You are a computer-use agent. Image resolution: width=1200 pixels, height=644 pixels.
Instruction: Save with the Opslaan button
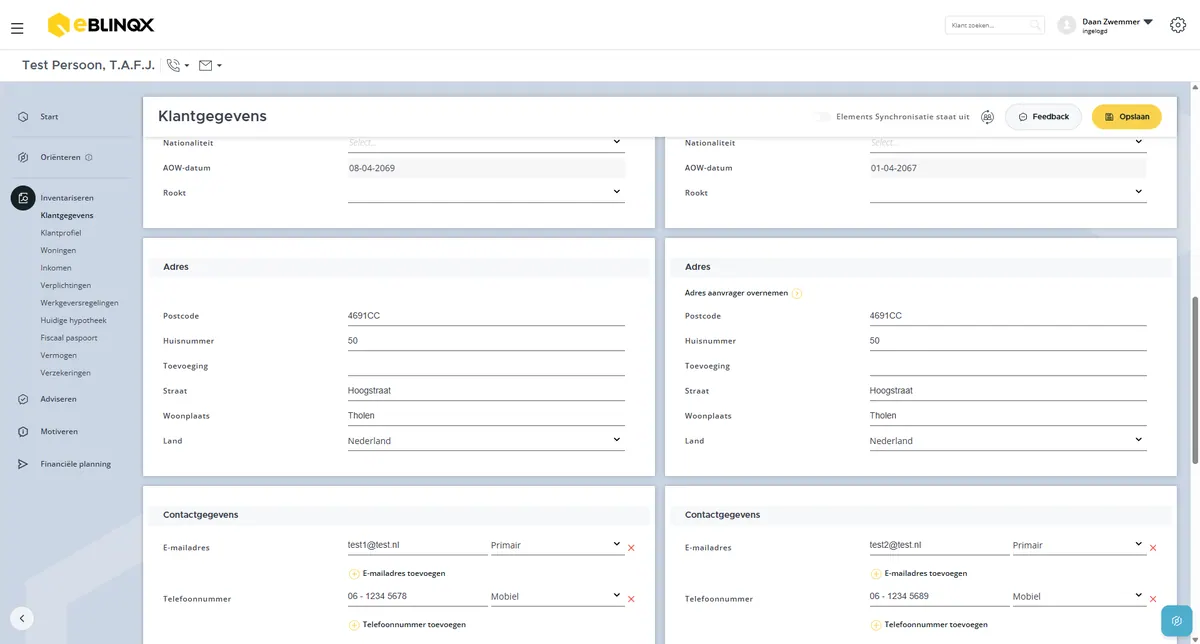click(1126, 117)
